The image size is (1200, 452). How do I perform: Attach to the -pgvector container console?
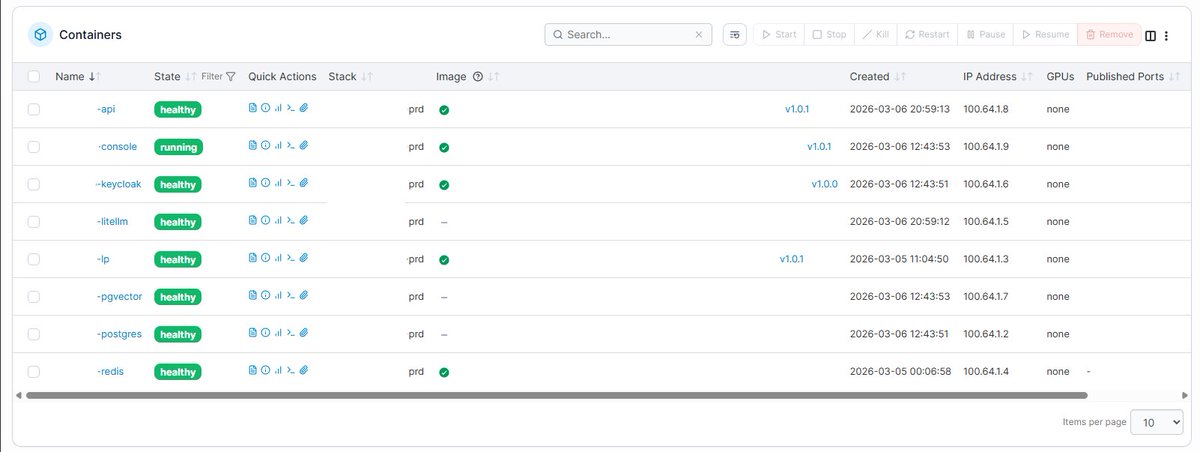[x=304, y=296]
